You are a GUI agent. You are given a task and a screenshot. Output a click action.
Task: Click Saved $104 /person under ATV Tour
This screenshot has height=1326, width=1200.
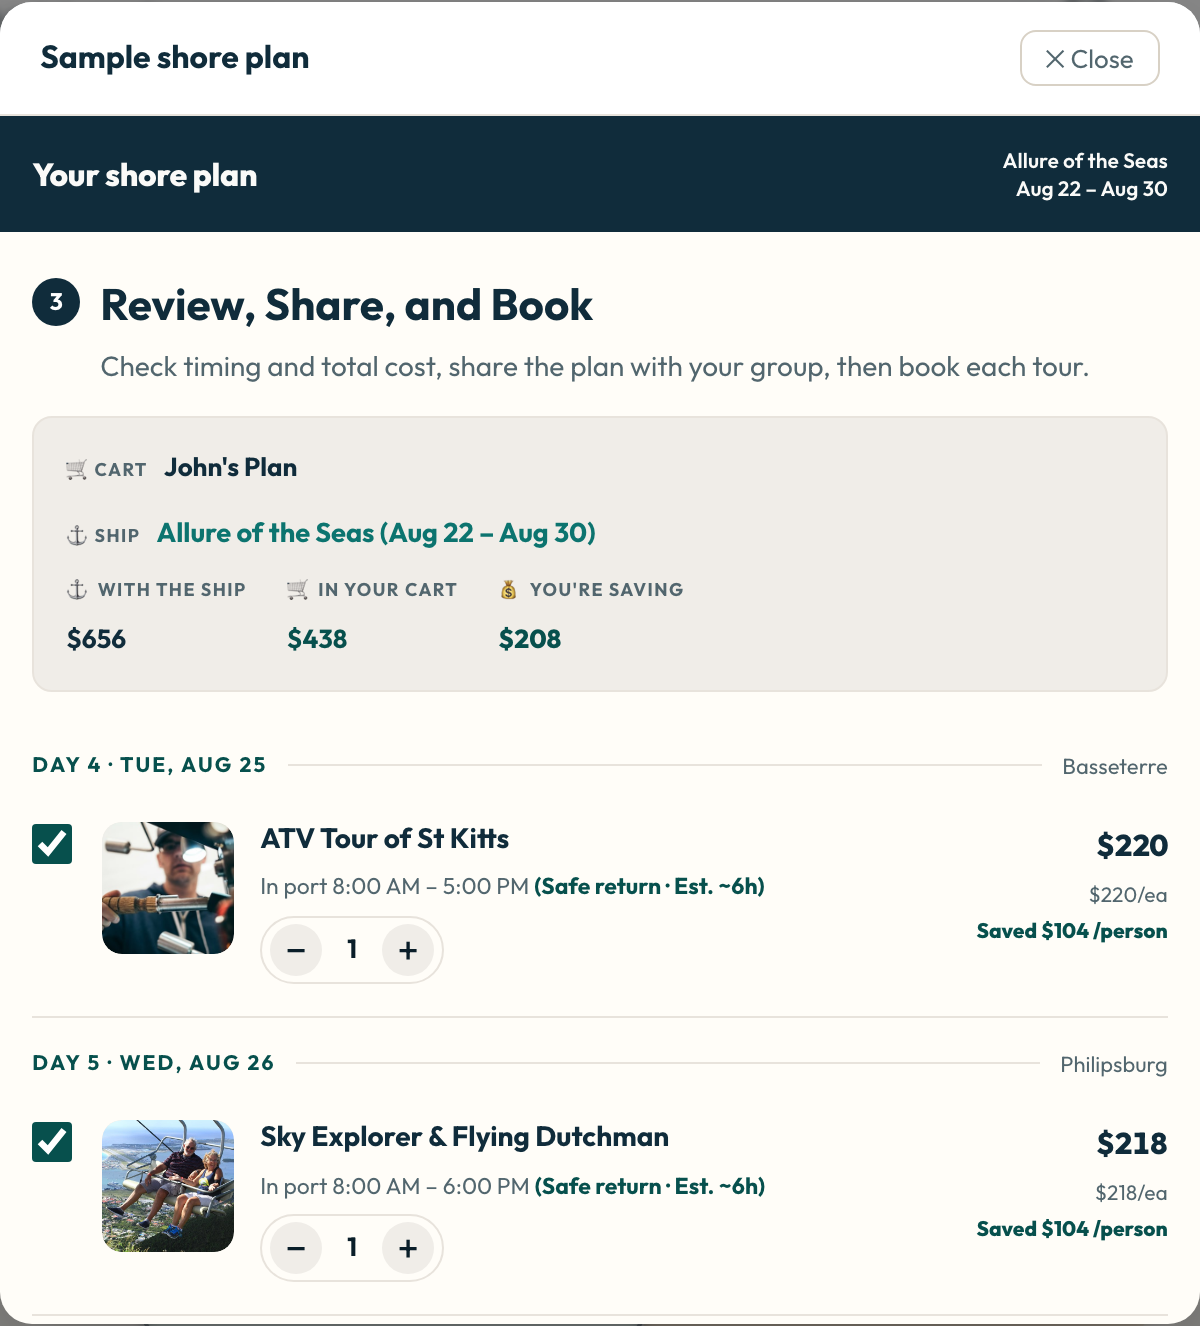(1072, 931)
